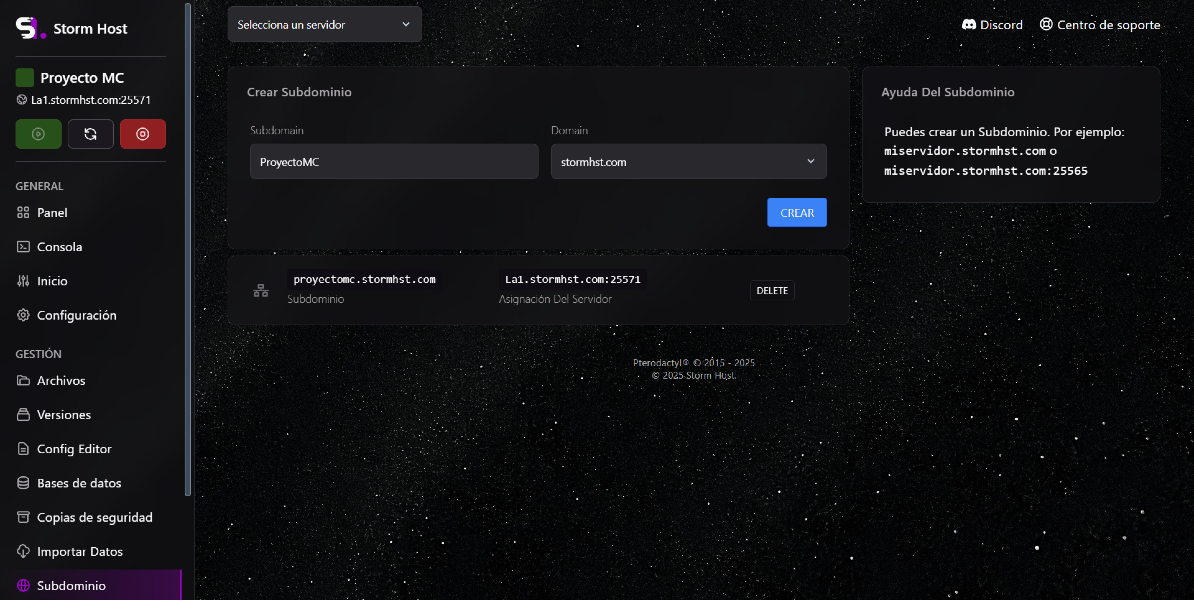Click the support center lifebuoy icon
The image size is (1194, 600).
[1046, 24]
